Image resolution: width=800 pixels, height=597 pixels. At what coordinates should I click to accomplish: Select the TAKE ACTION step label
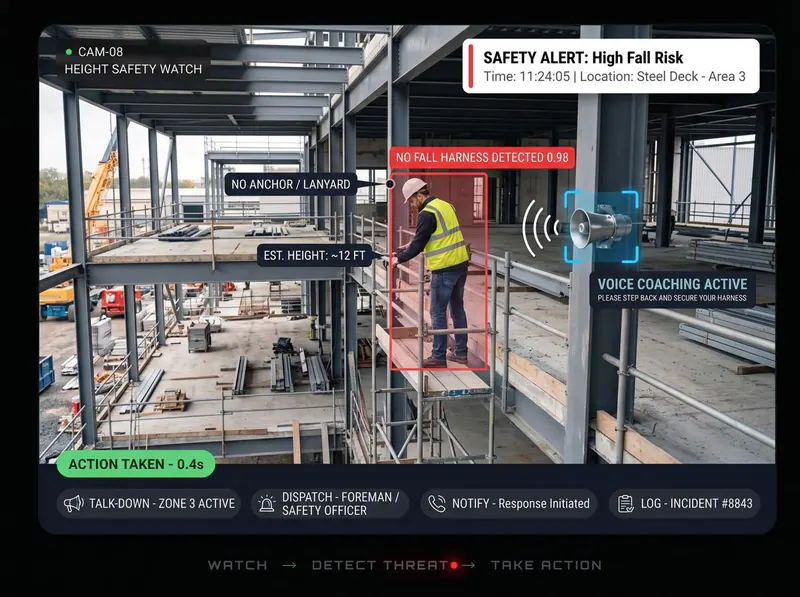(546, 565)
